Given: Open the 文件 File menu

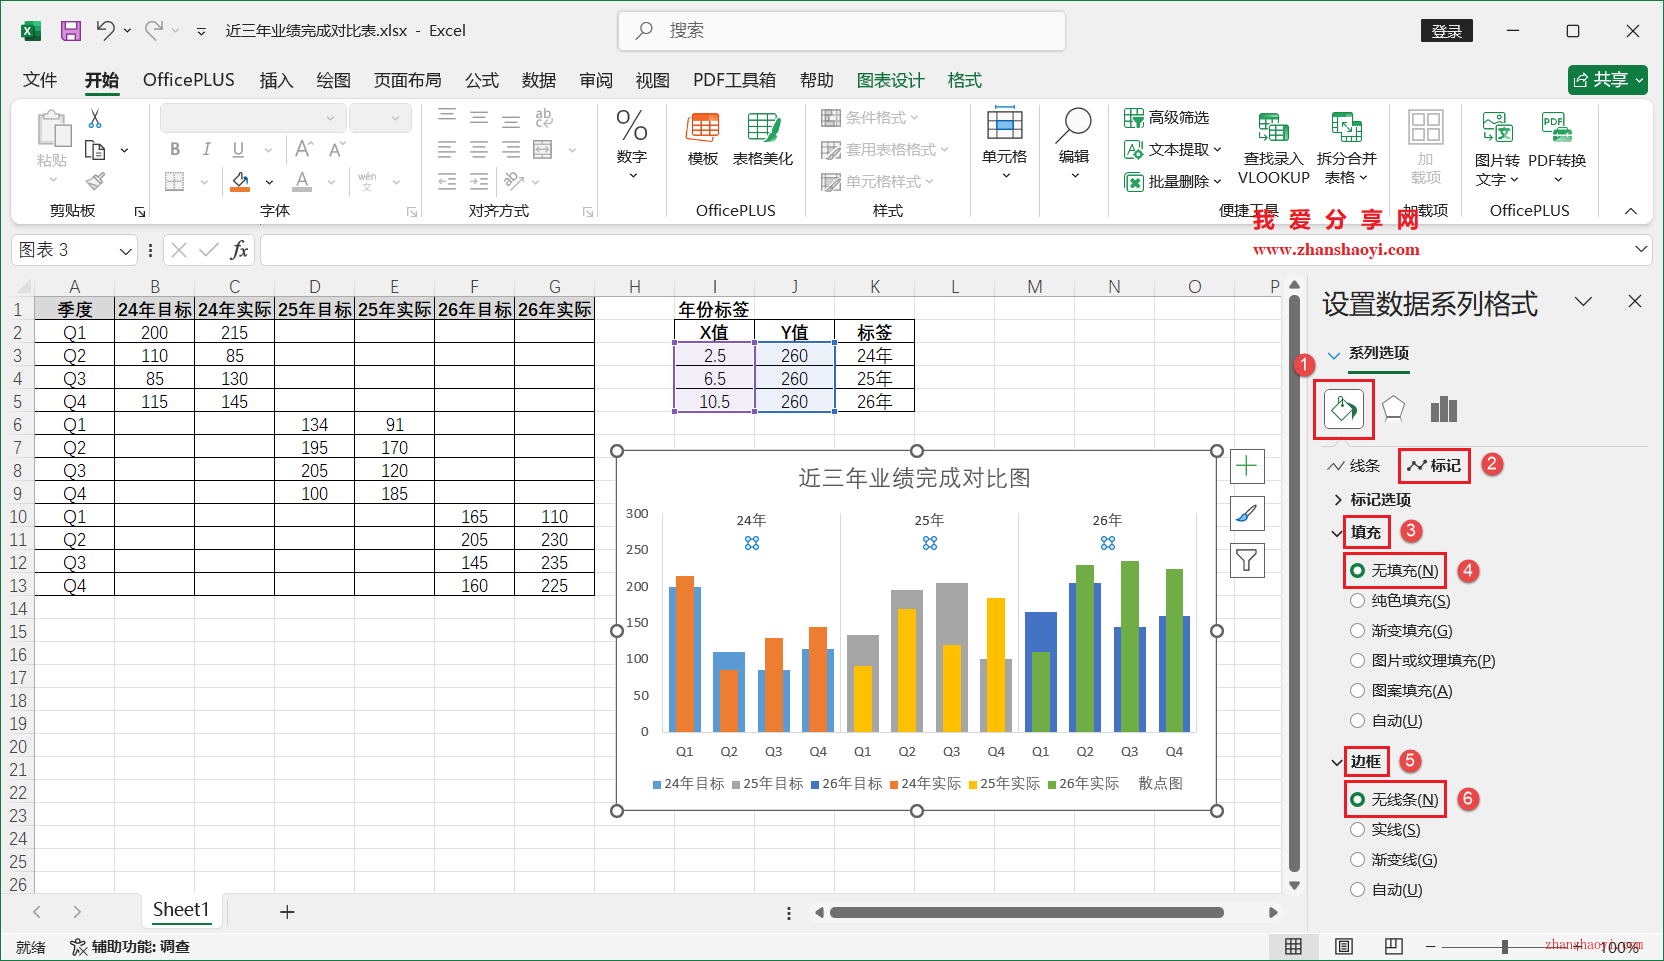Looking at the screenshot, I should click(x=40, y=80).
